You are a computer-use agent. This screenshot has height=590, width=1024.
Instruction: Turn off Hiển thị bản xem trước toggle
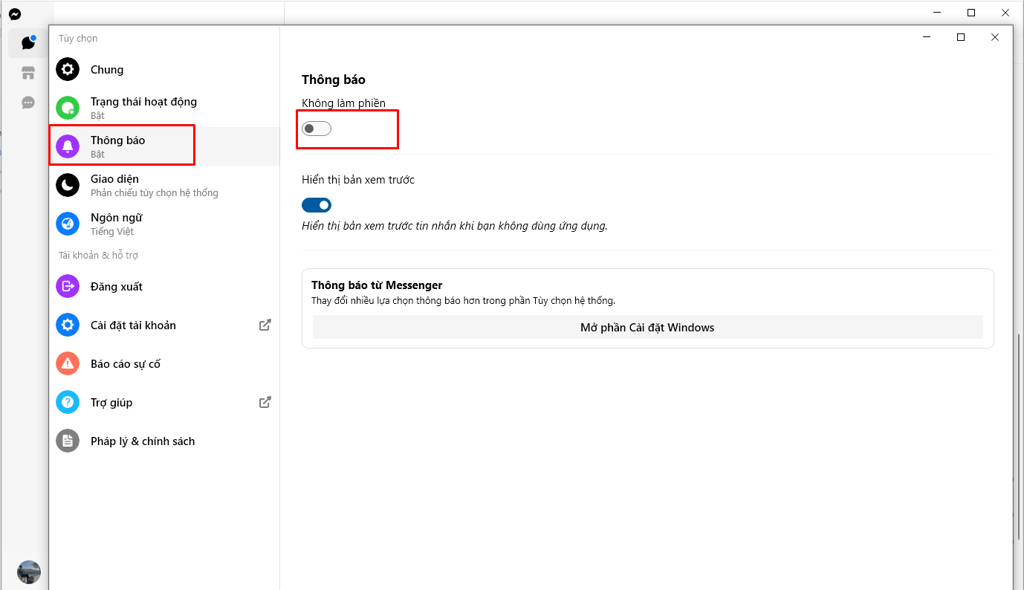[317, 205]
